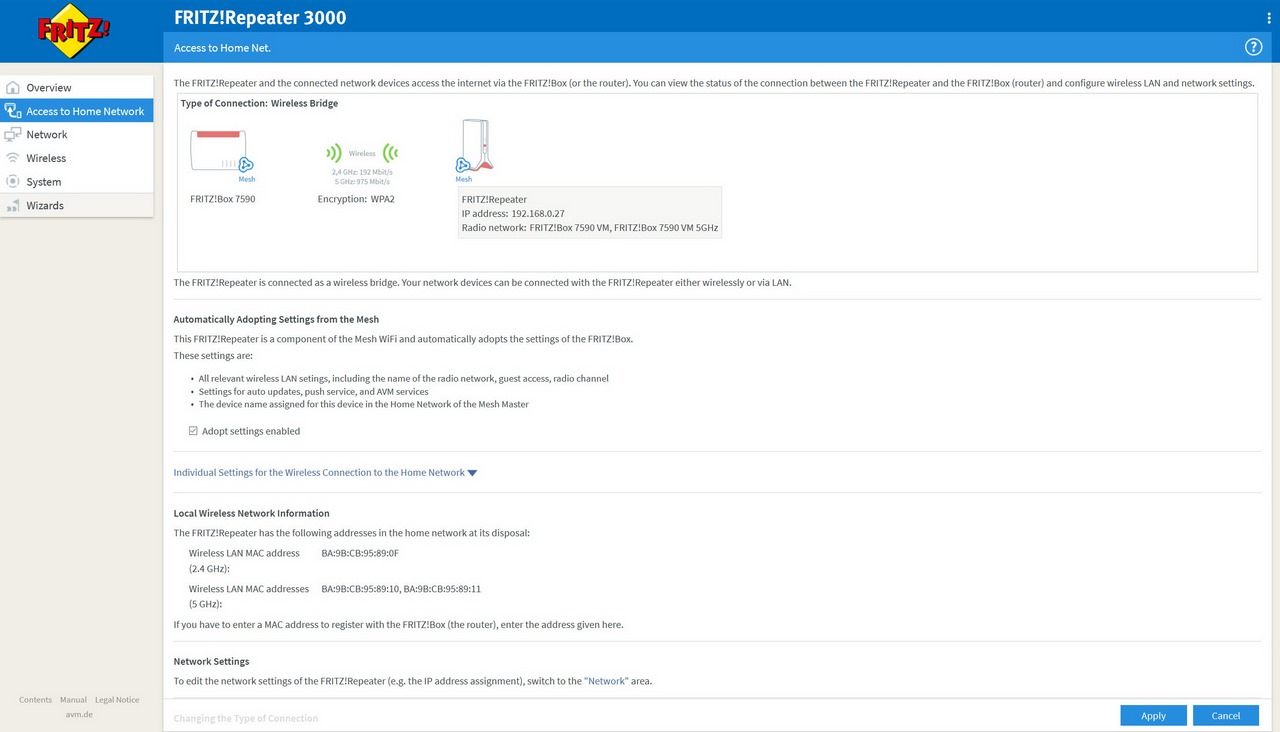Image resolution: width=1280 pixels, height=732 pixels.
Task: Follow the "Network" area link
Action: pyautogui.click(x=606, y=681)
